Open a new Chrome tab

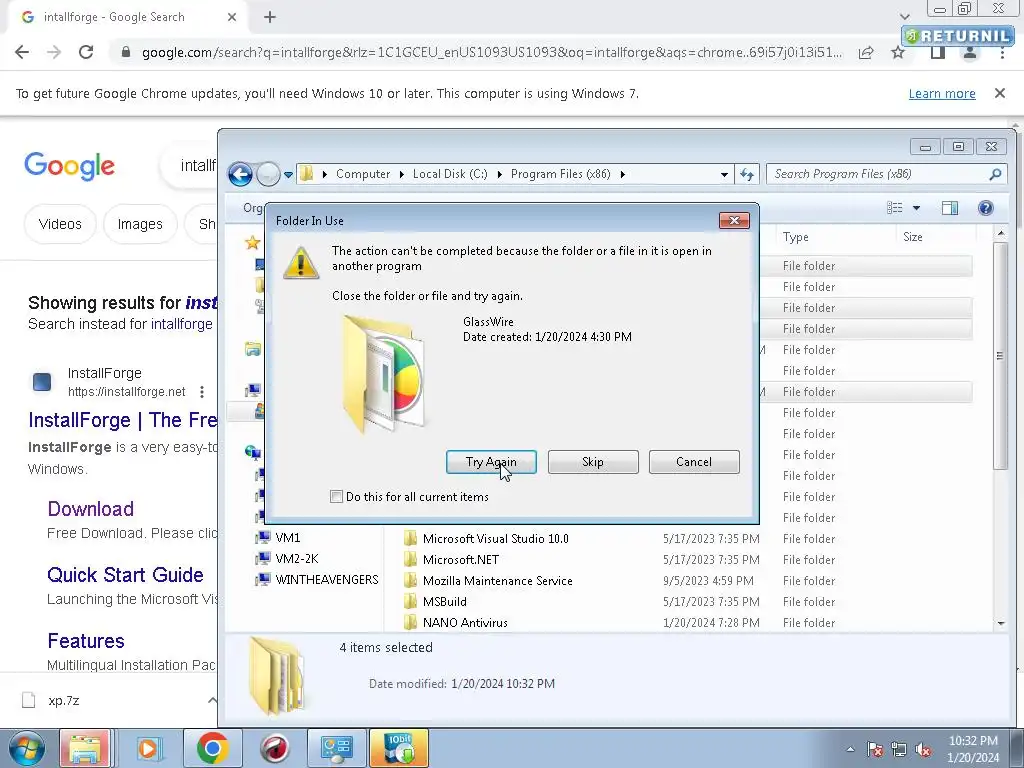tap(270, 17)
